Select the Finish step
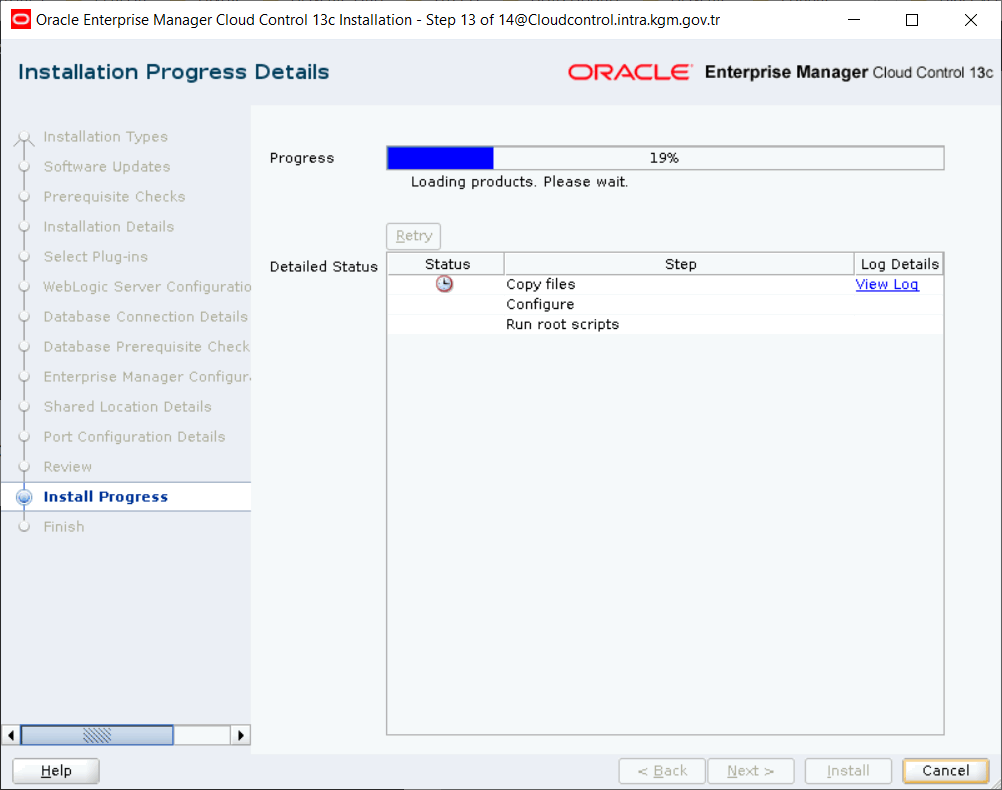Image resolution: width=1002 pixels, height=790 pixels. (x=64, y=527)
